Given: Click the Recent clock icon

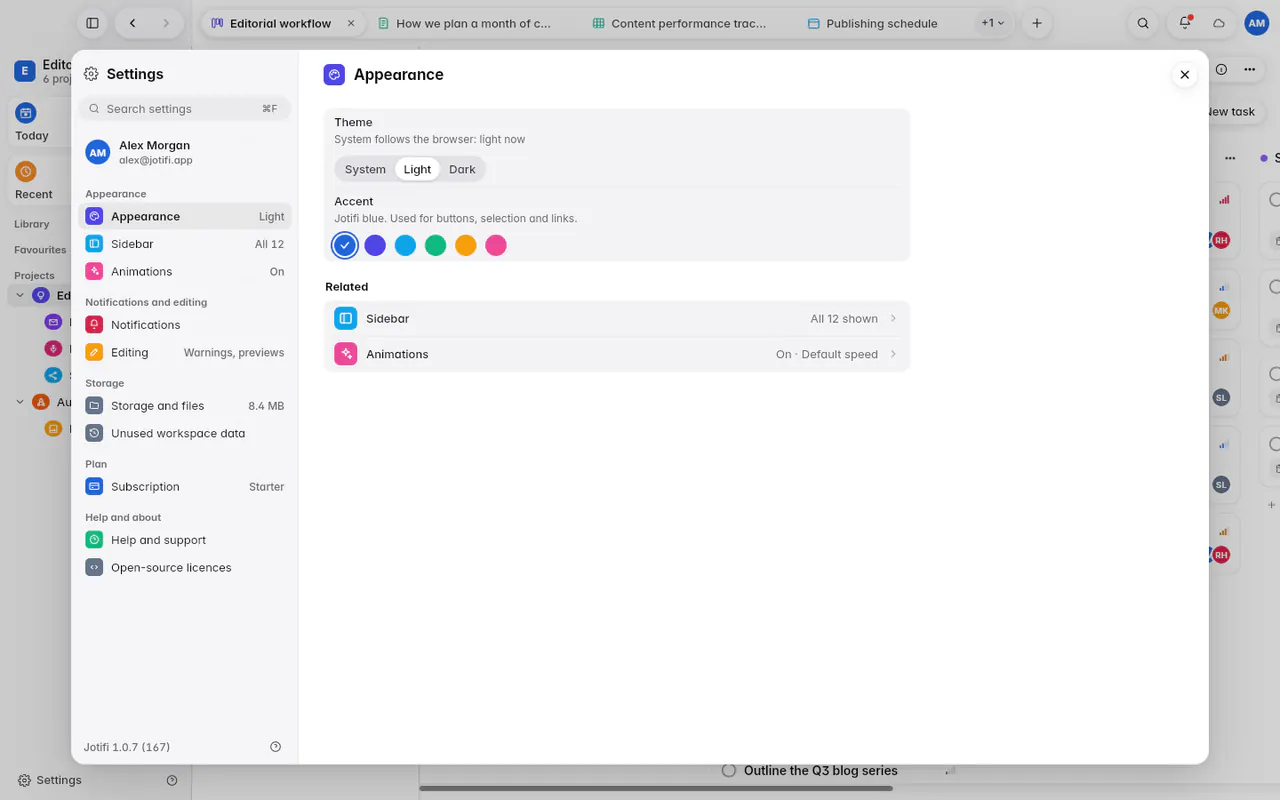Looking at the screenshot, I should 26,171.
